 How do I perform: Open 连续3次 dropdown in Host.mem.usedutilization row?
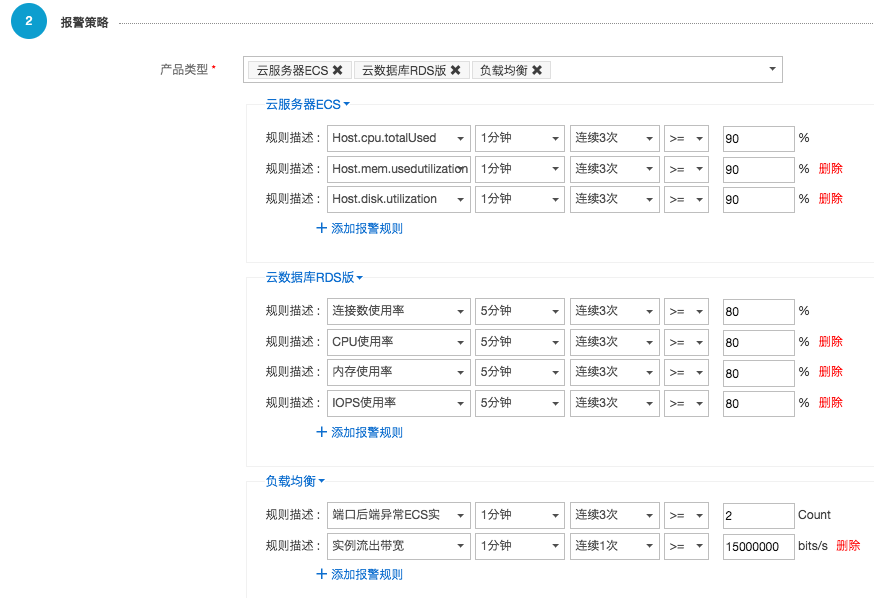(614, 169)
